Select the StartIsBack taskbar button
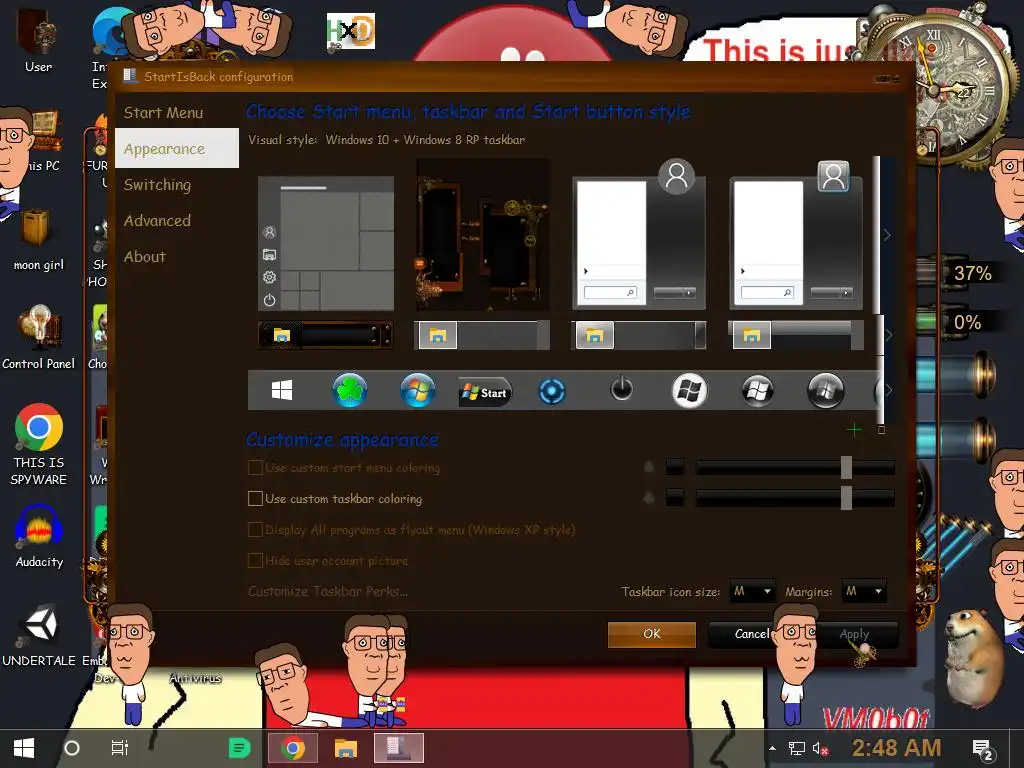 click(x=398, y=748)
